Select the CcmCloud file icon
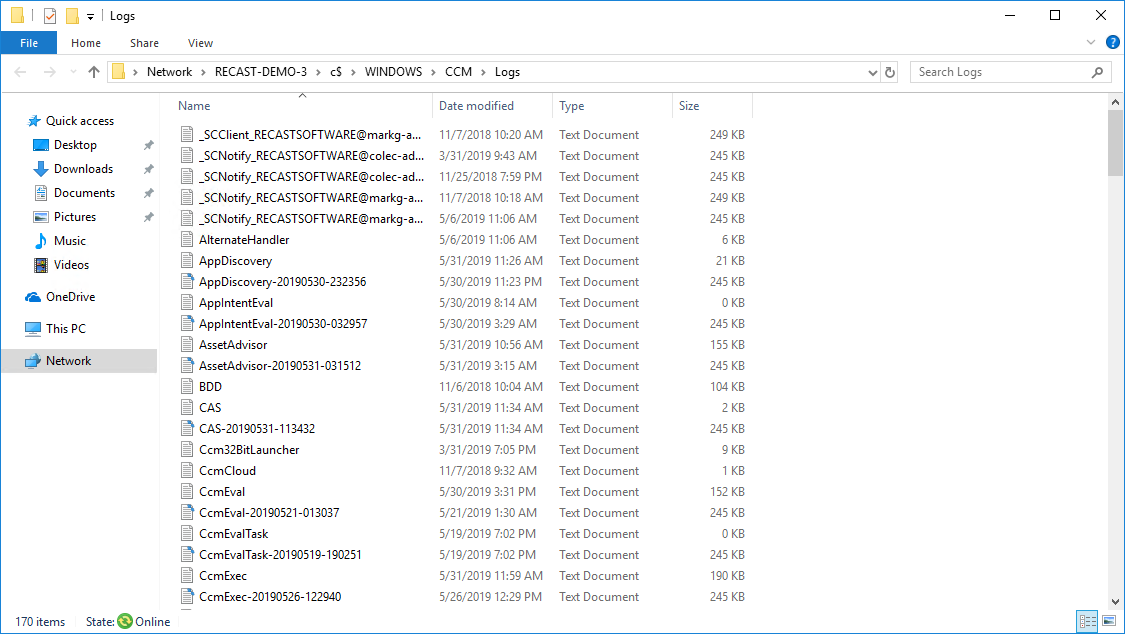Image resolution: width=1125 pixels, height=634 pixels. [187, 470]
